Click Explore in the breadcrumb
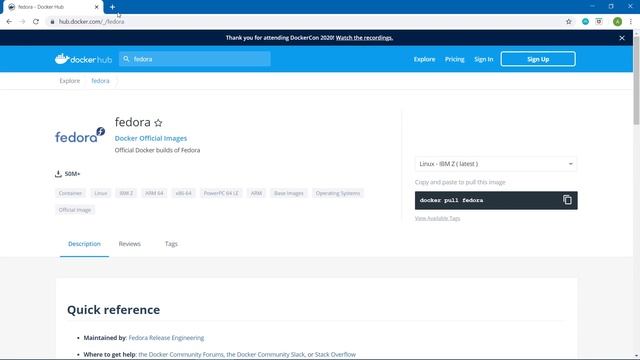The image size is (640, 360). [70, 81]
